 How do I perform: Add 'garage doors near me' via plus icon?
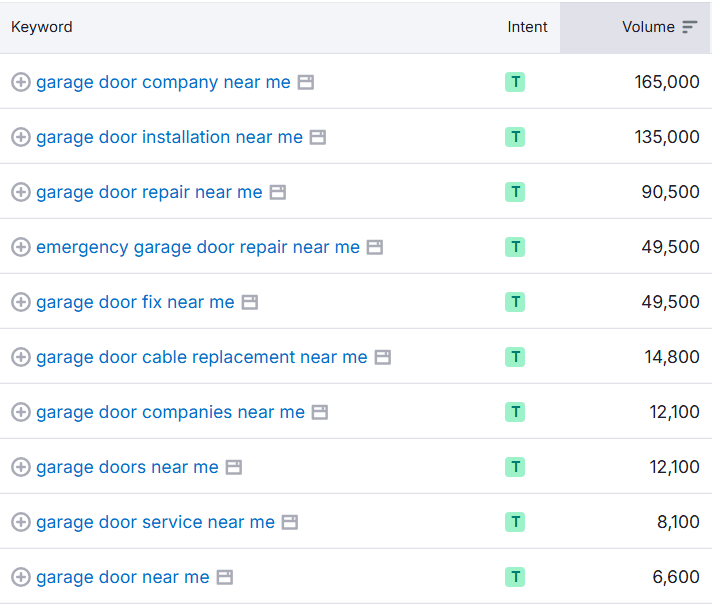coord(21,467)
